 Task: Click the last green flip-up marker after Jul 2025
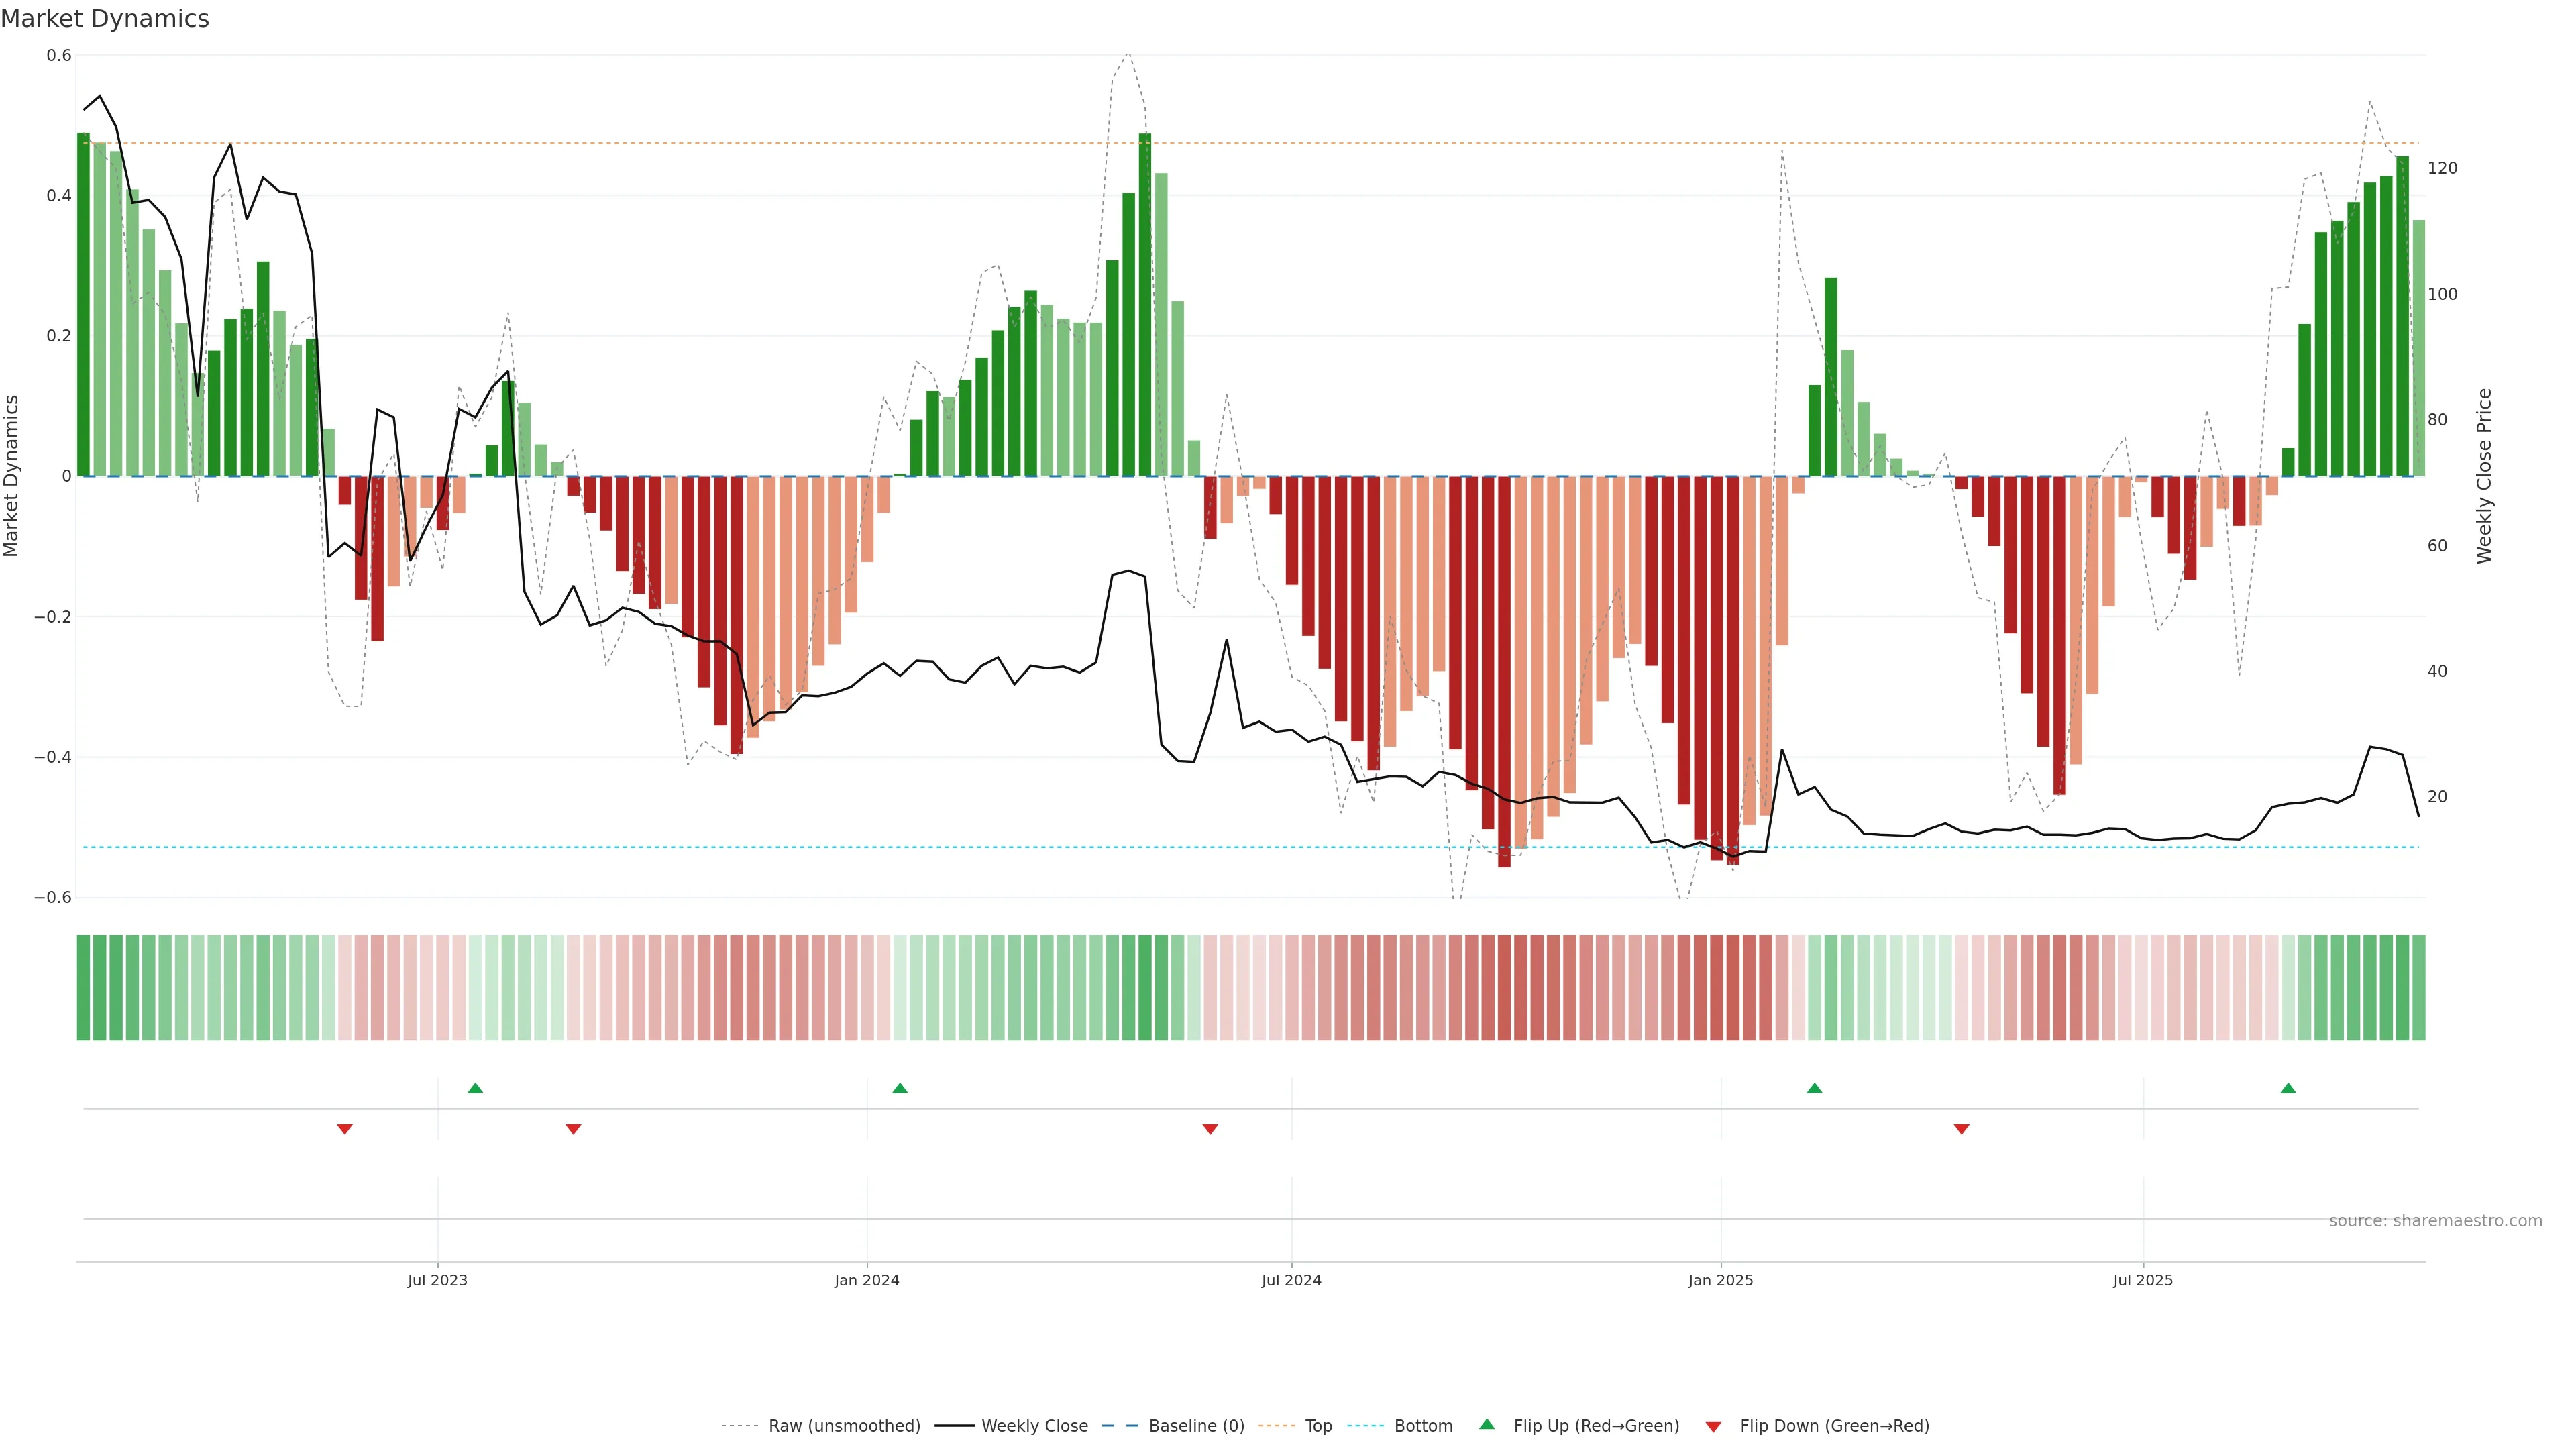(2288, 1088)
